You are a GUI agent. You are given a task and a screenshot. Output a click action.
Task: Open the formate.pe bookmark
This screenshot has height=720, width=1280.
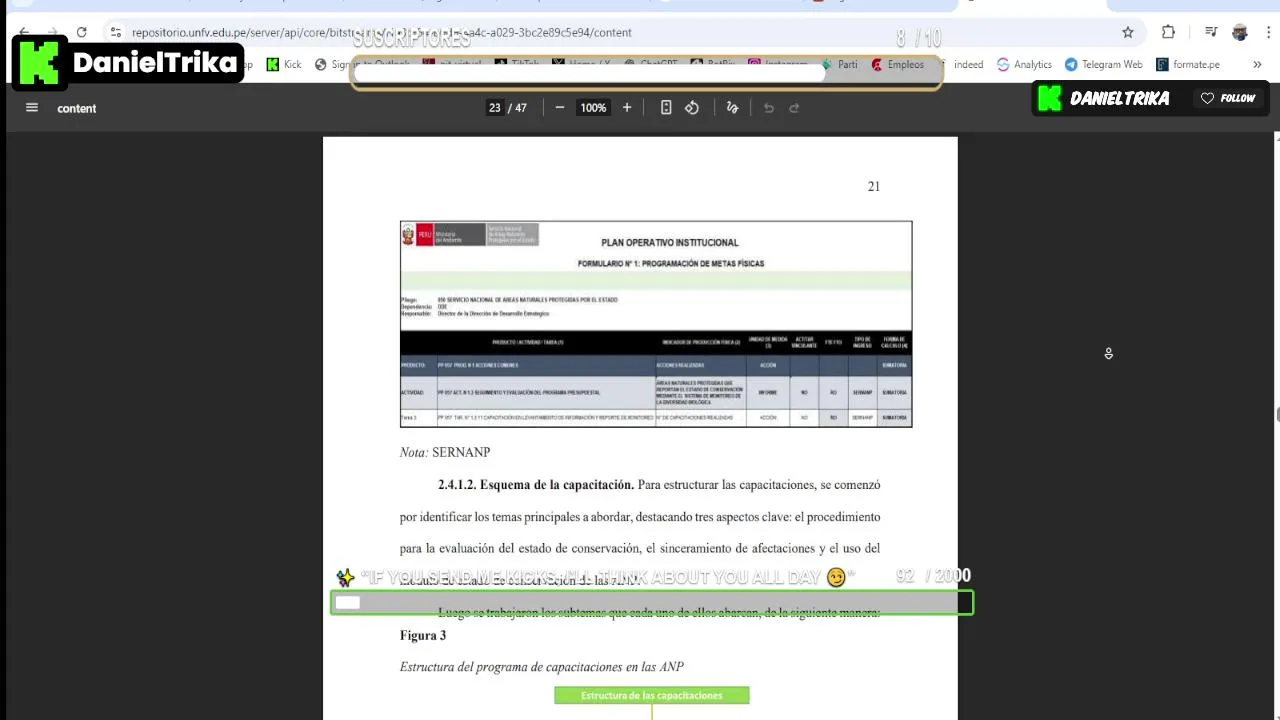coord(1188,64)
